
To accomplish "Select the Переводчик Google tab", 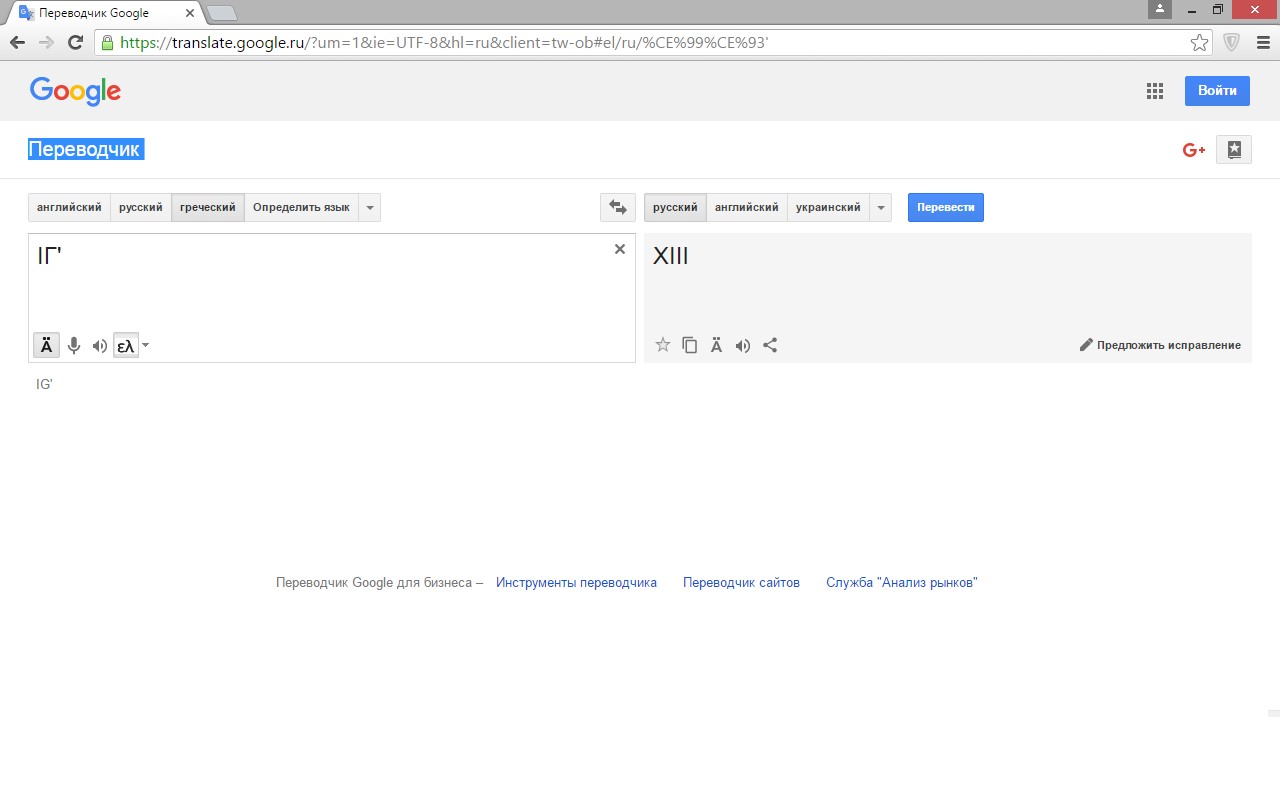I will click(x=105, y=13).
